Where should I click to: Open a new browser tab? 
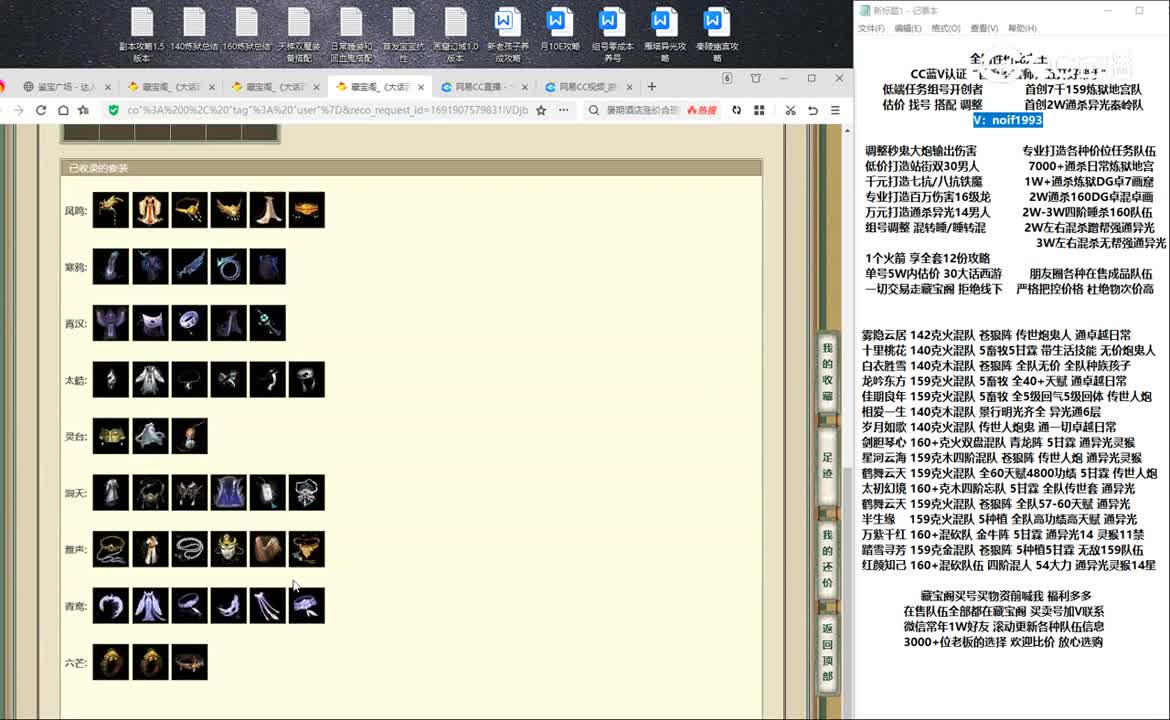click(x=651, y=87)
